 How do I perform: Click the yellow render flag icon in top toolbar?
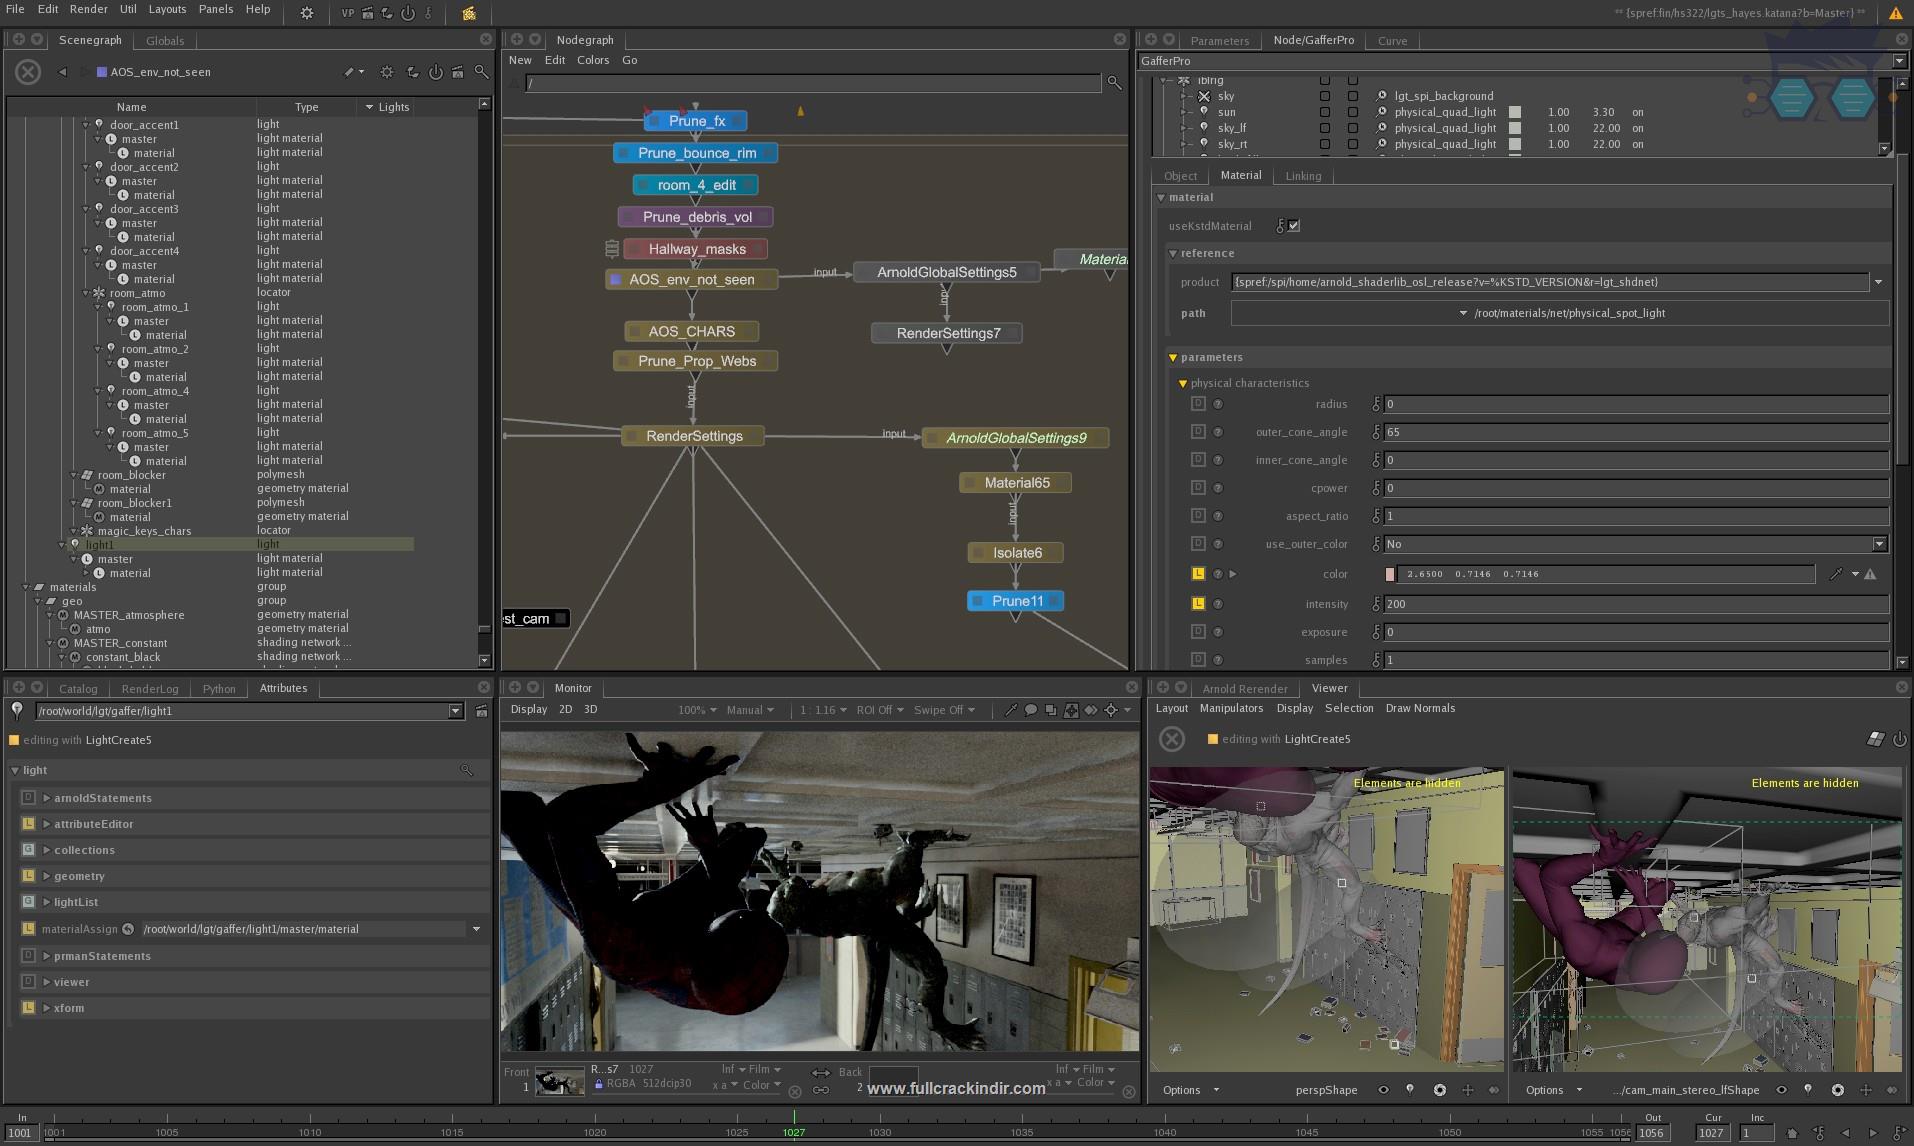[x=468, y=13]
